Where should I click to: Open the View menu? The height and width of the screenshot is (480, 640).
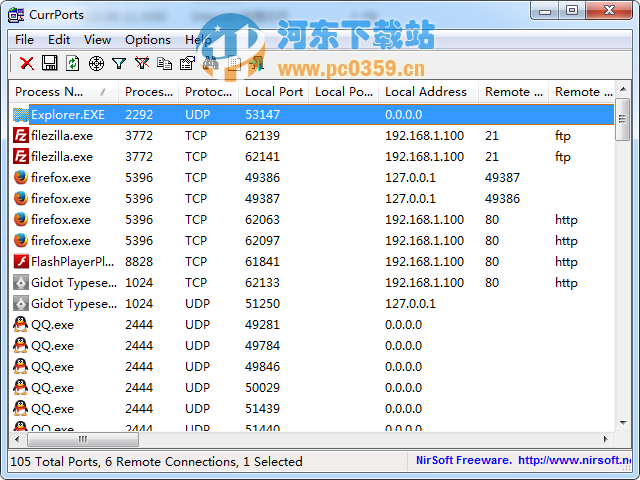(x=97, y=40)
